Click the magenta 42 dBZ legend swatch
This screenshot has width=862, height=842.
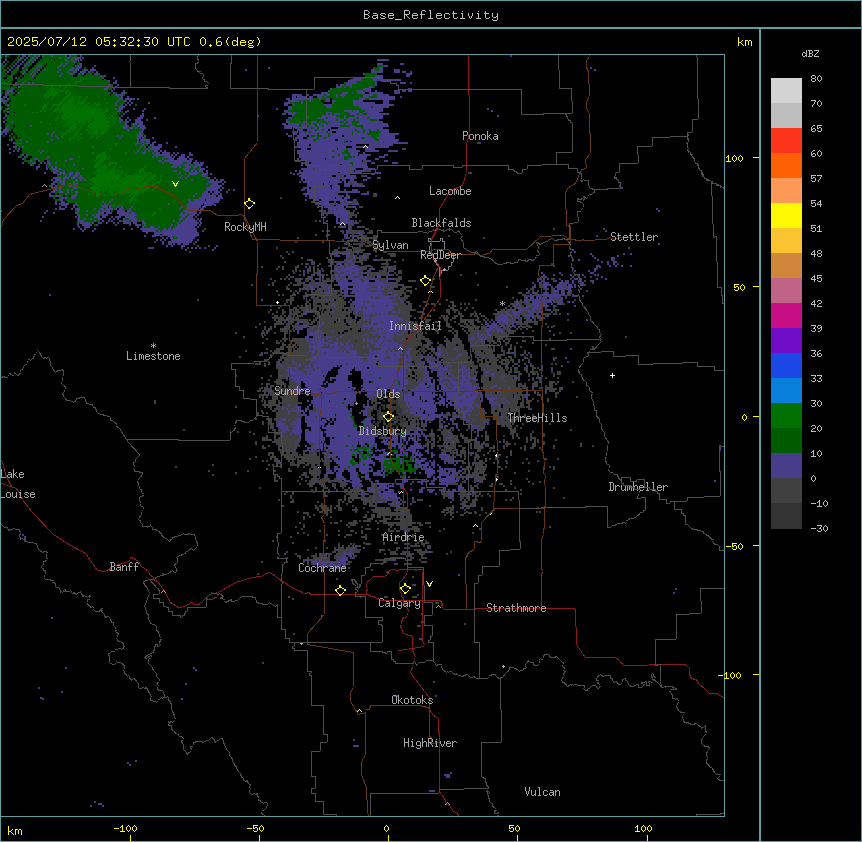(786, 315)
